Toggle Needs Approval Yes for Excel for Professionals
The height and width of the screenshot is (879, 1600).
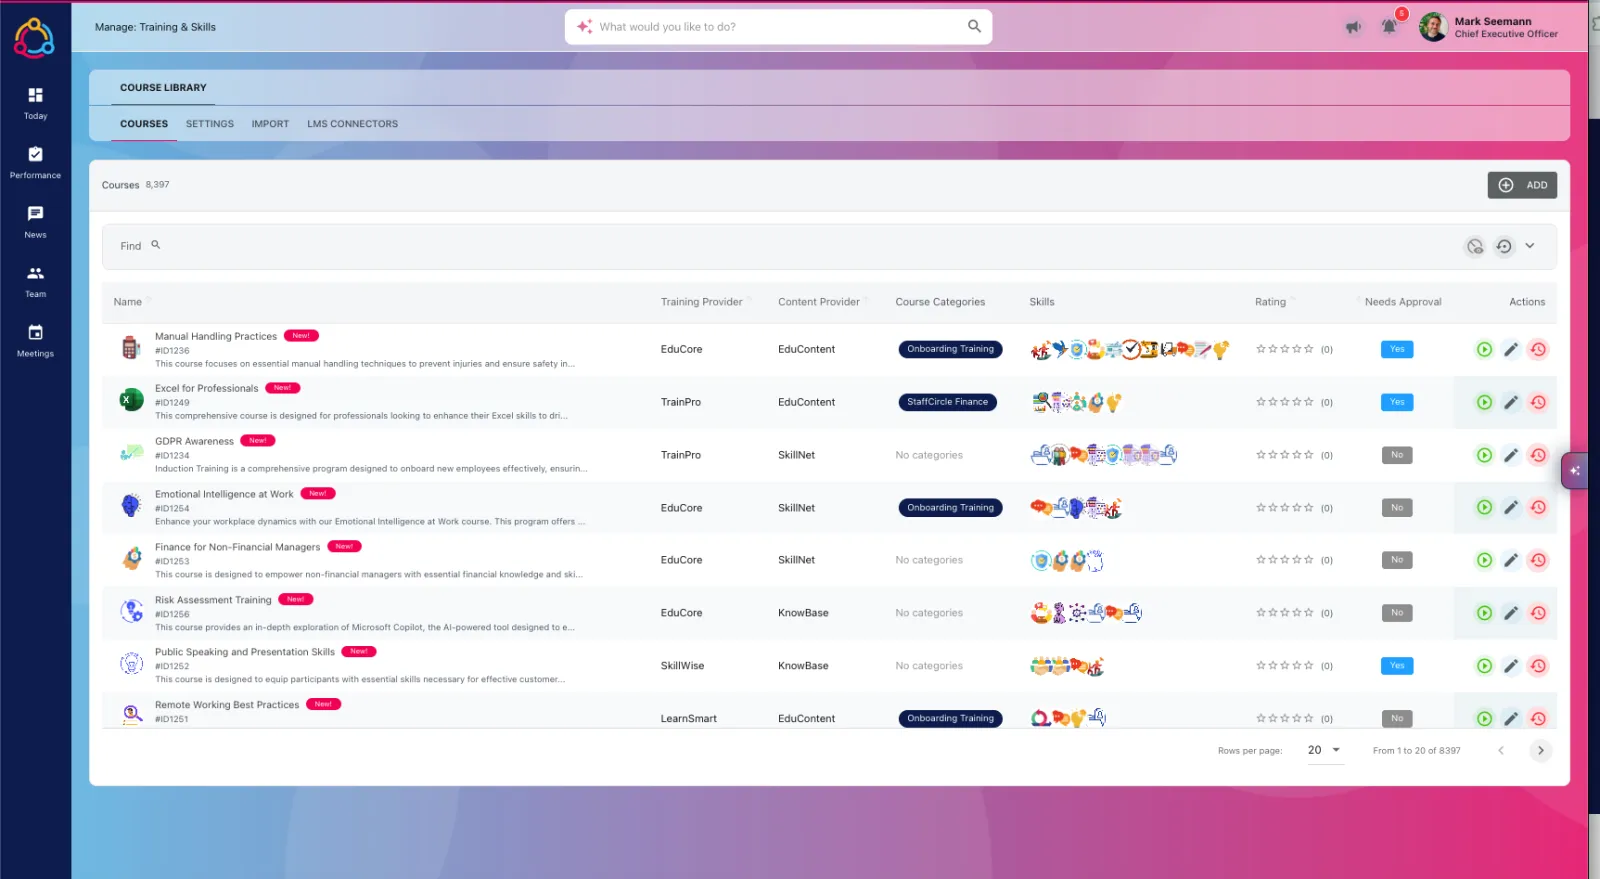[x=1397, y=402]
